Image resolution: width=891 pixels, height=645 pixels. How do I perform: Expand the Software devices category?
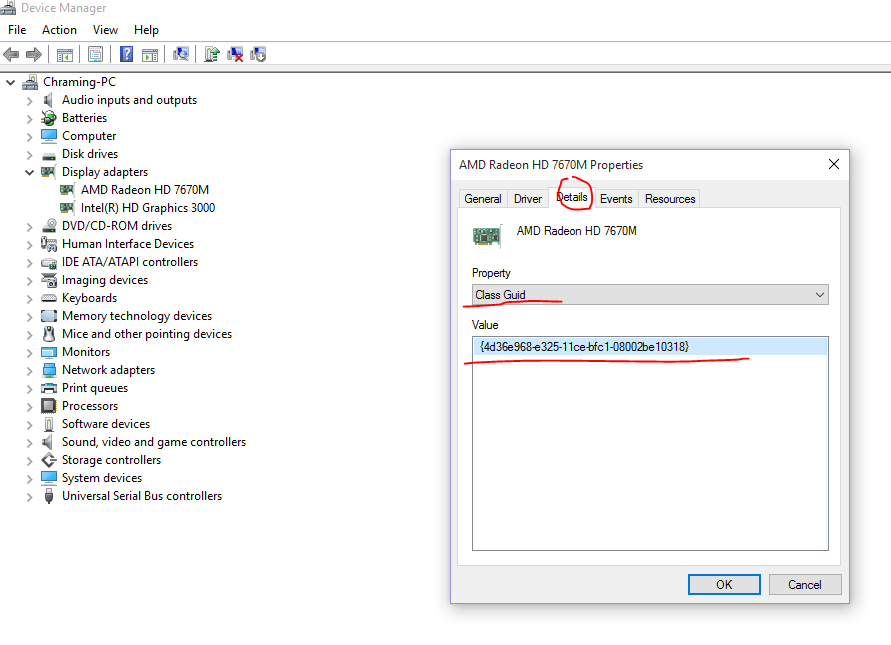point(30,425)
